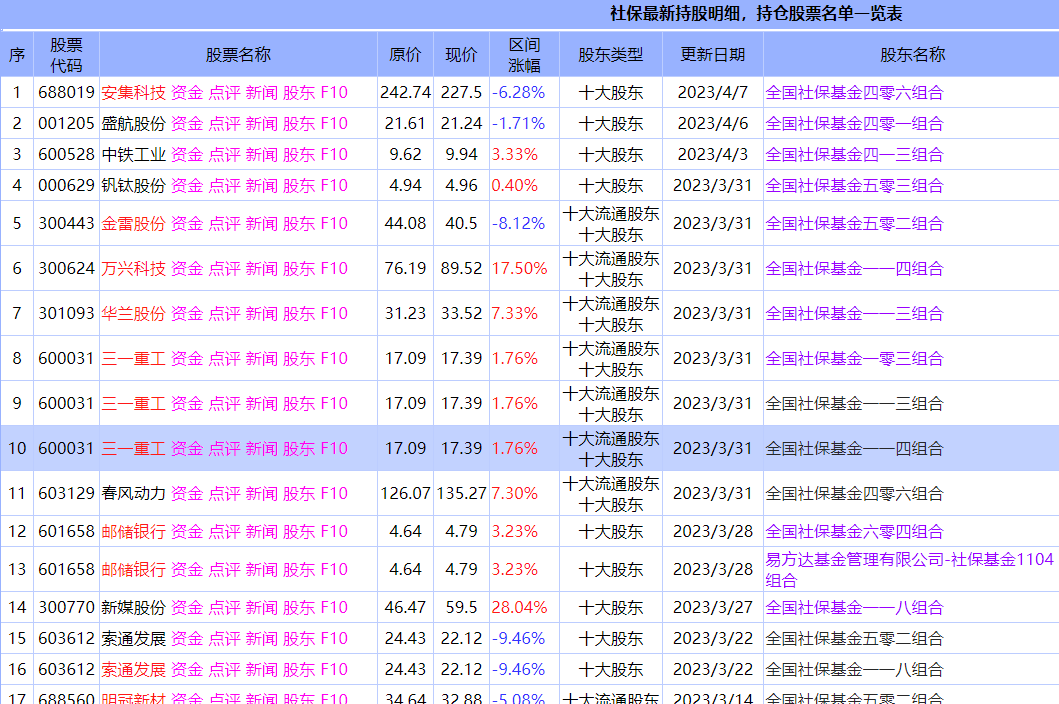Click sequence number 10 in highlighted row
The height and width of the screenshot is (704, 1059).
click(x=17, y=448)
